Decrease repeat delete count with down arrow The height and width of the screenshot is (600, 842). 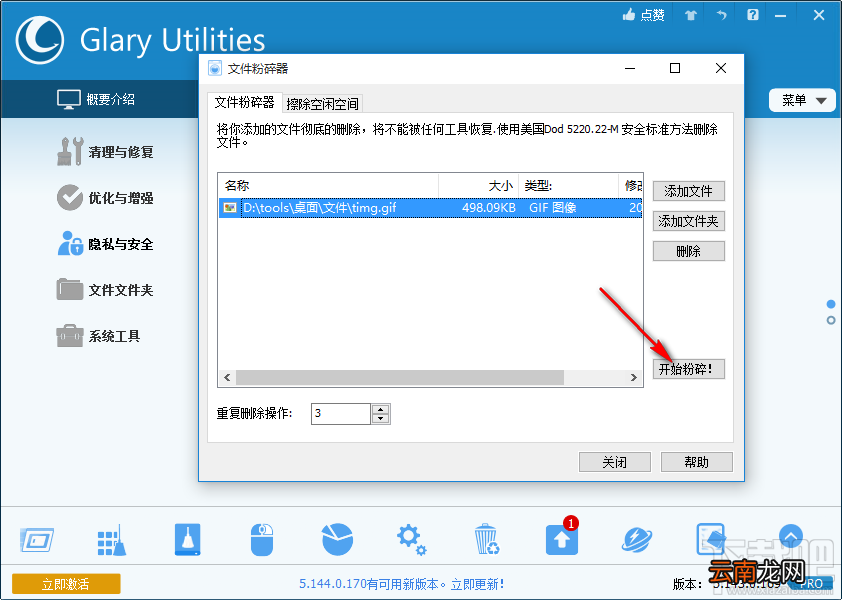click(x=381, y=418)
